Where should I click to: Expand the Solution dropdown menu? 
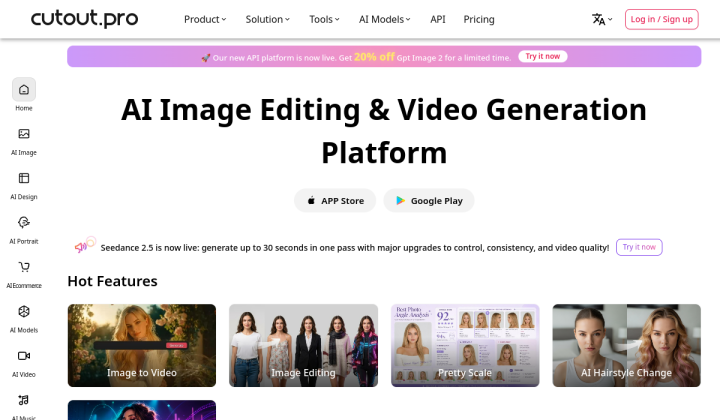pos(267,19)
